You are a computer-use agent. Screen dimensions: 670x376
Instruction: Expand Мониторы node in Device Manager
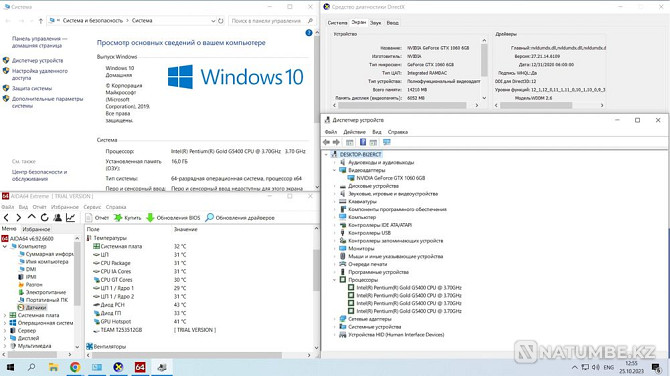pos(335,249)
